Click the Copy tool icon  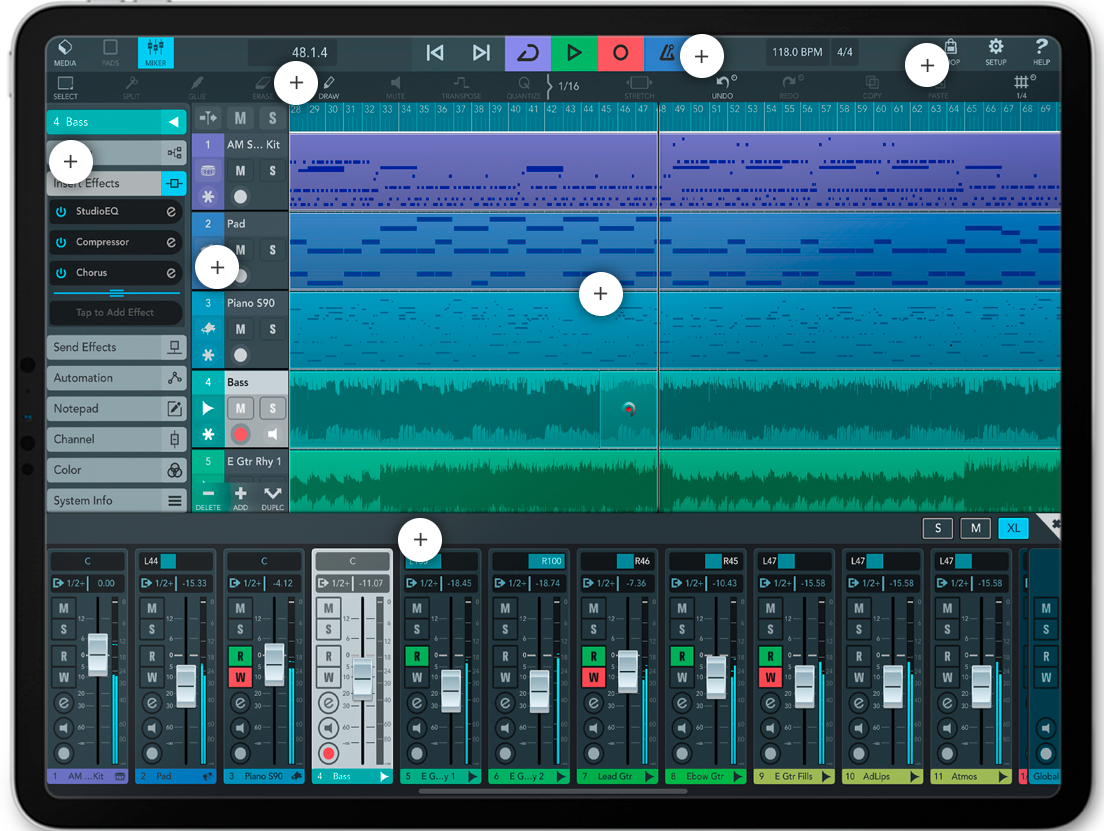(872, 82)
